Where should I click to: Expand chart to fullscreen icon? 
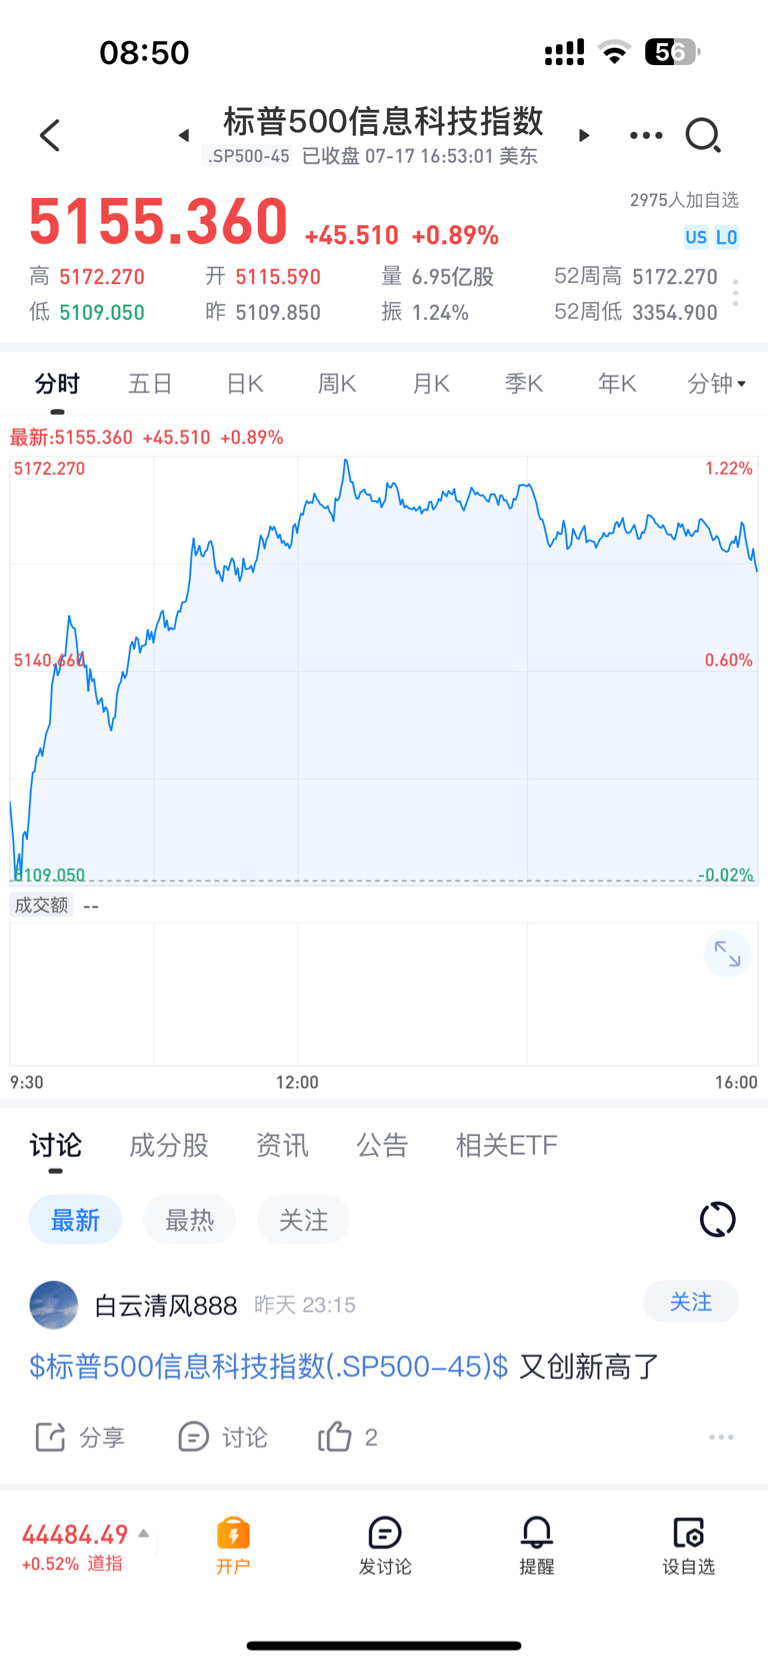(727, 955)
